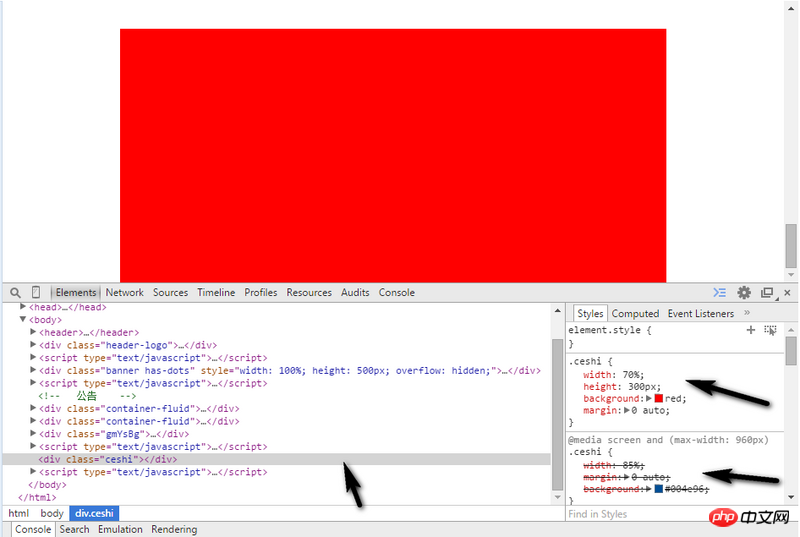Open the Sources tab
The image size is (800, 537).
pyautogui.click(x=170, y=292)
